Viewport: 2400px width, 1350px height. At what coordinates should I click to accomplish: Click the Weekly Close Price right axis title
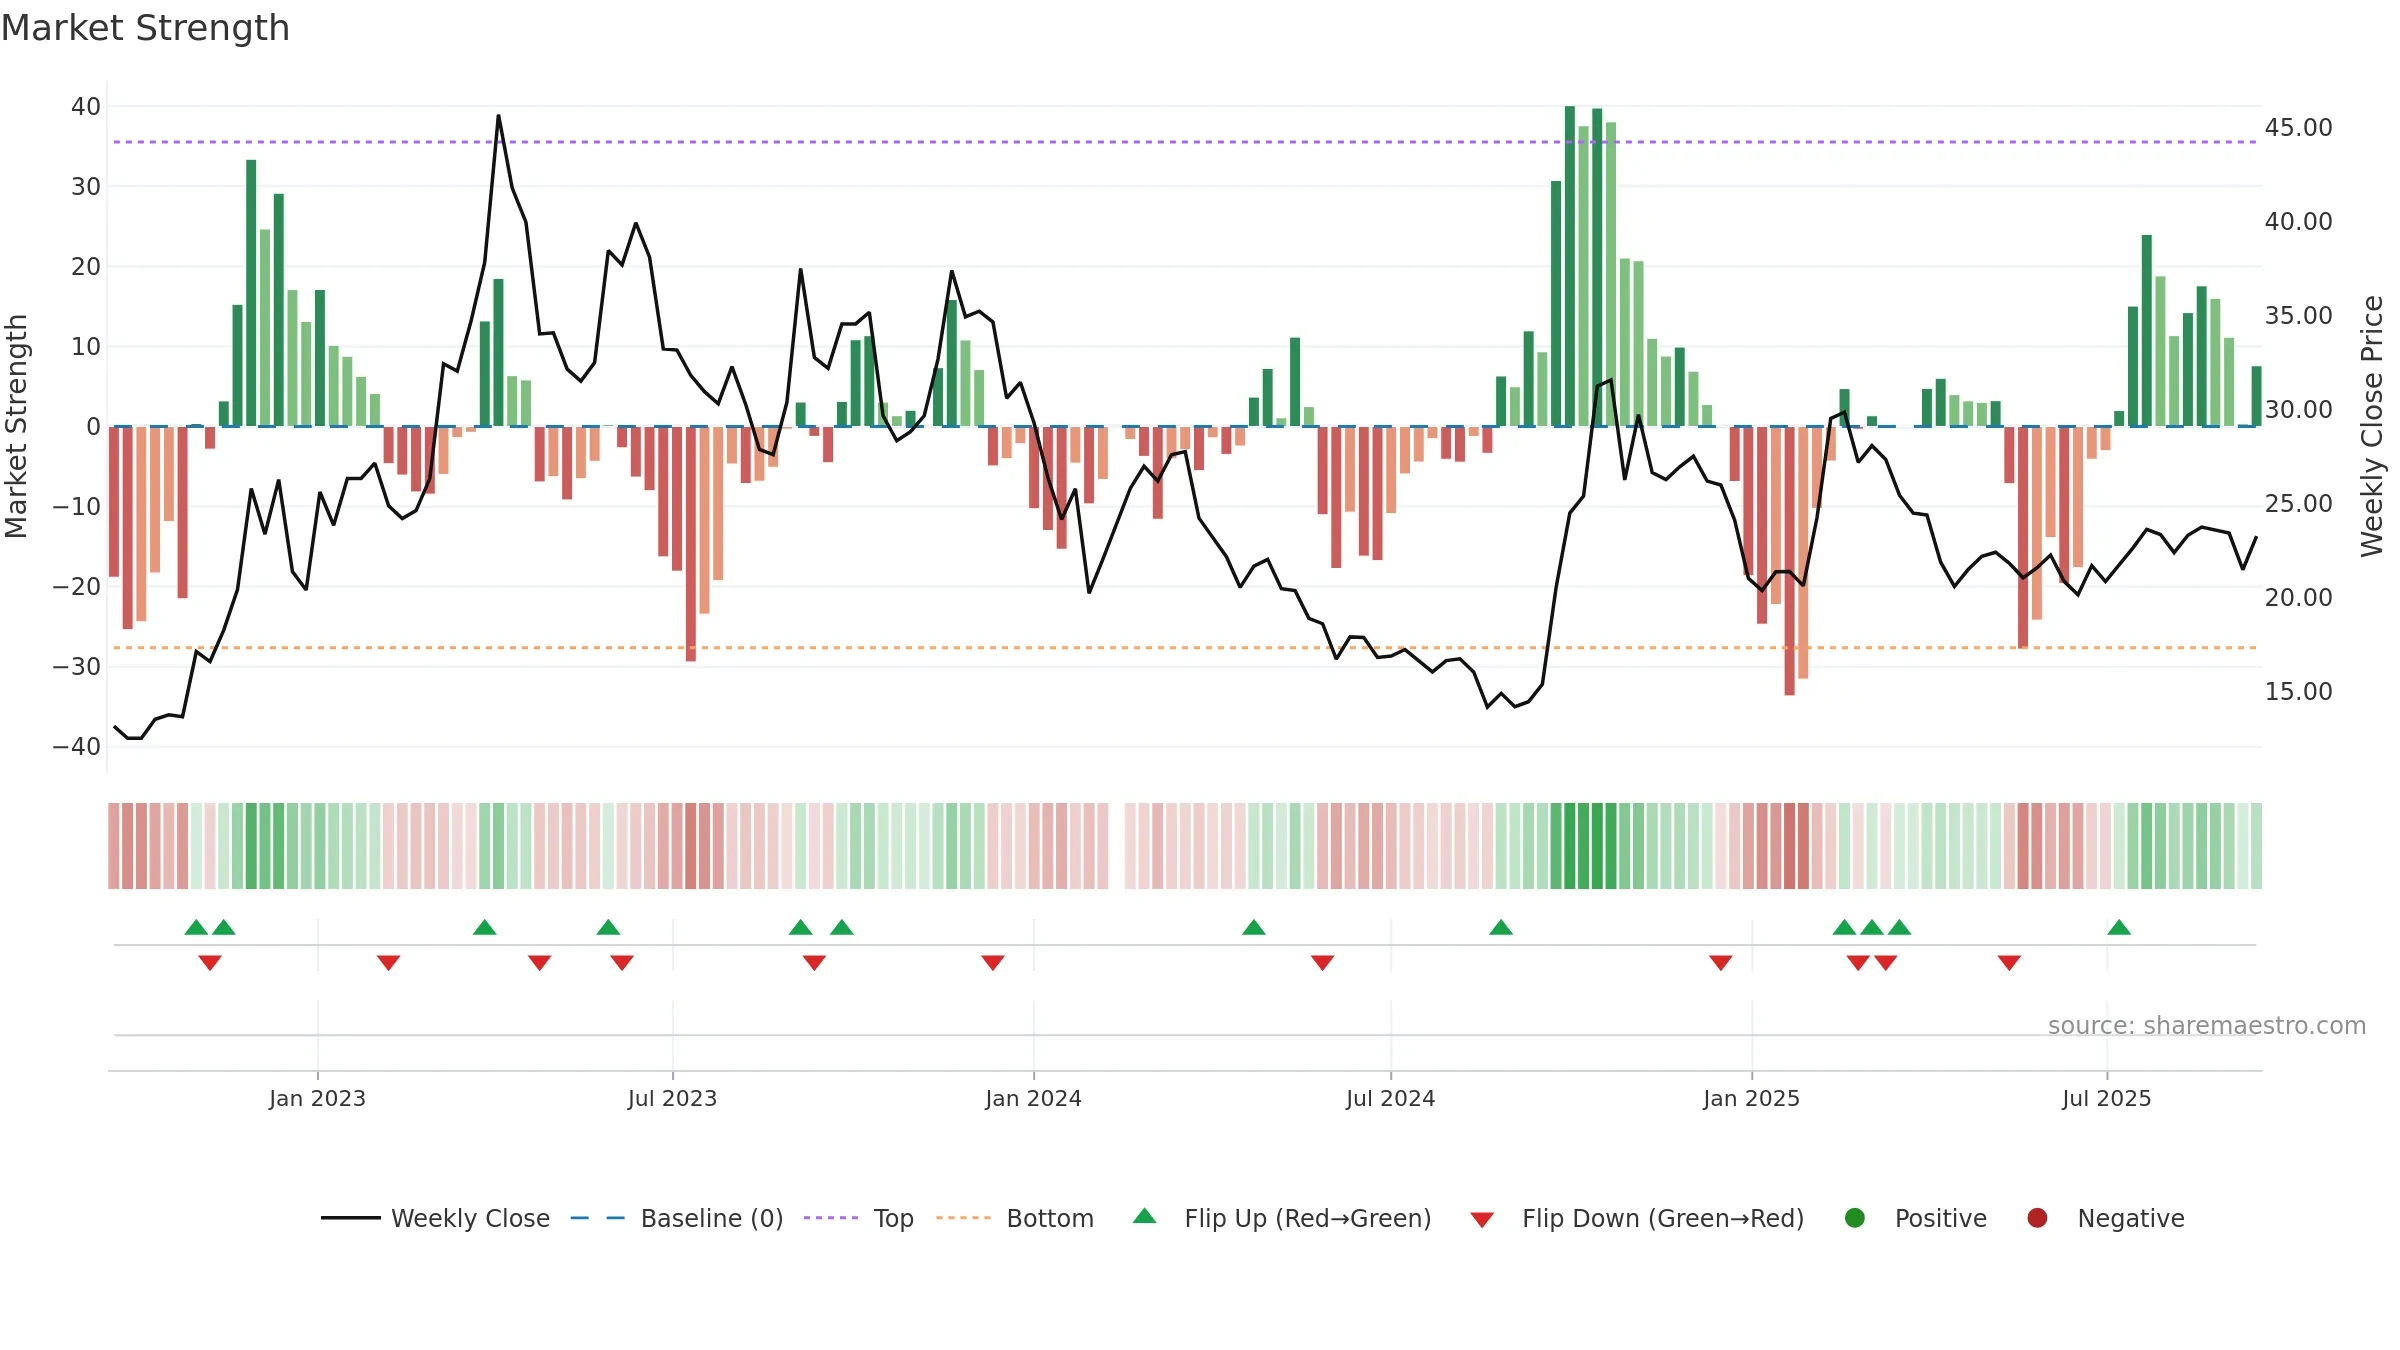2372,426
